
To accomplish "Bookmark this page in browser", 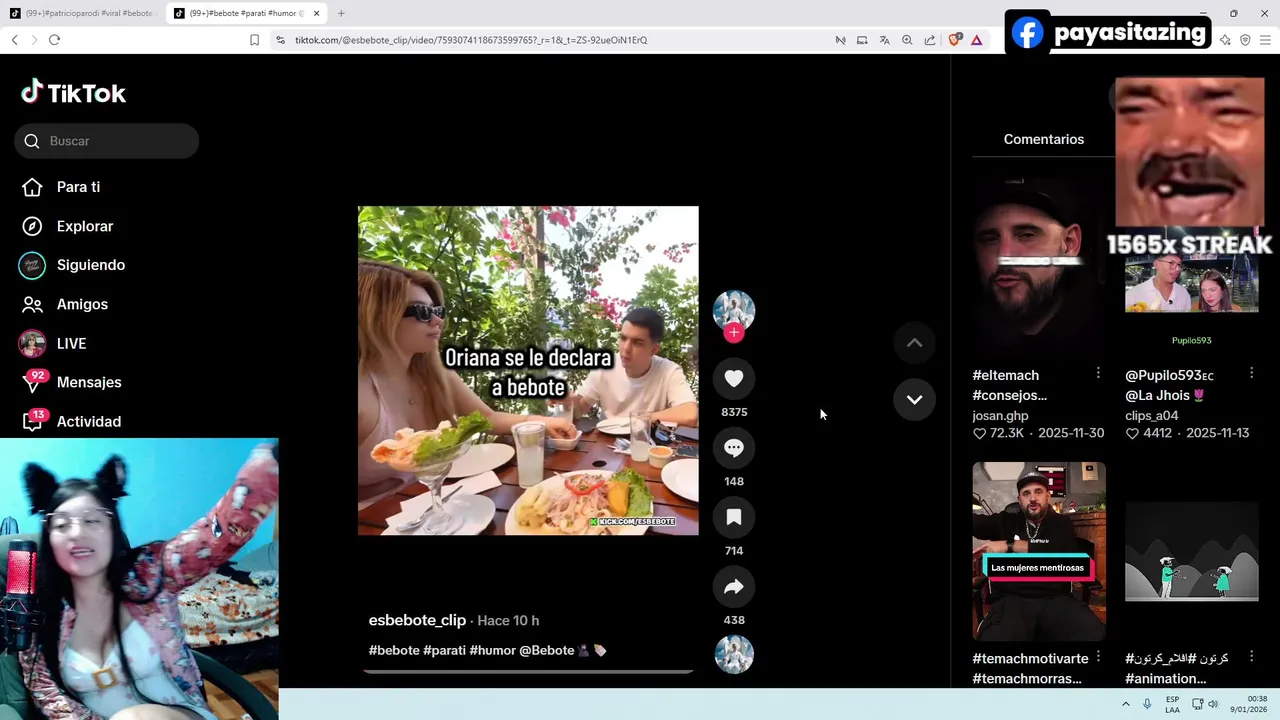I will [x=254, y=40].
